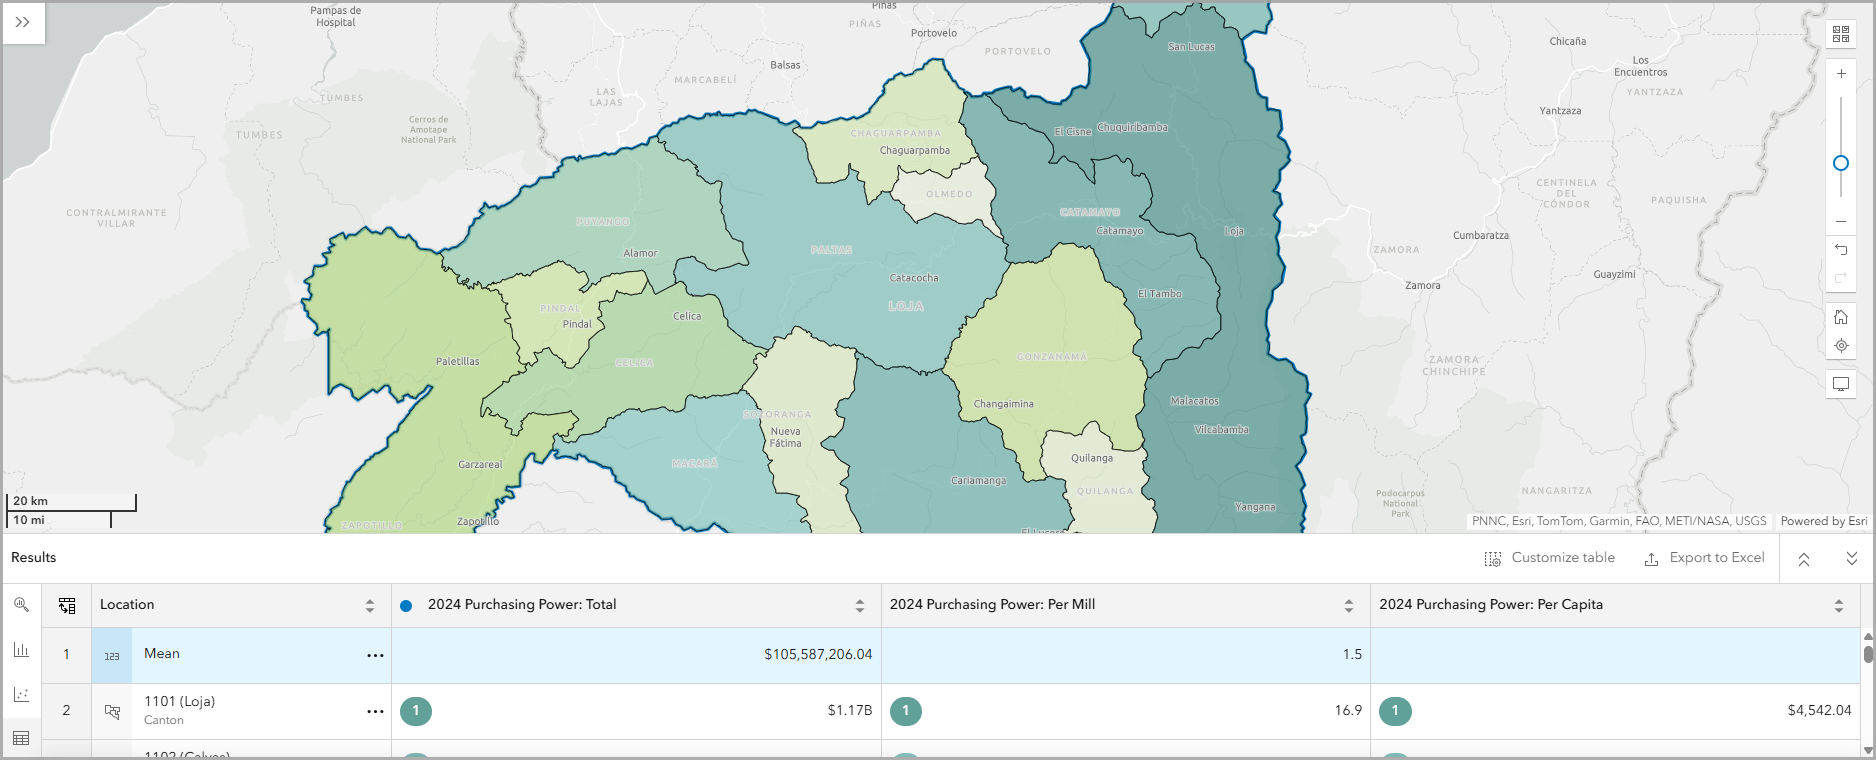The image size is (1876, 760).
Task: Click the map zoom out minus
Action: click(x=1841, y=221)
